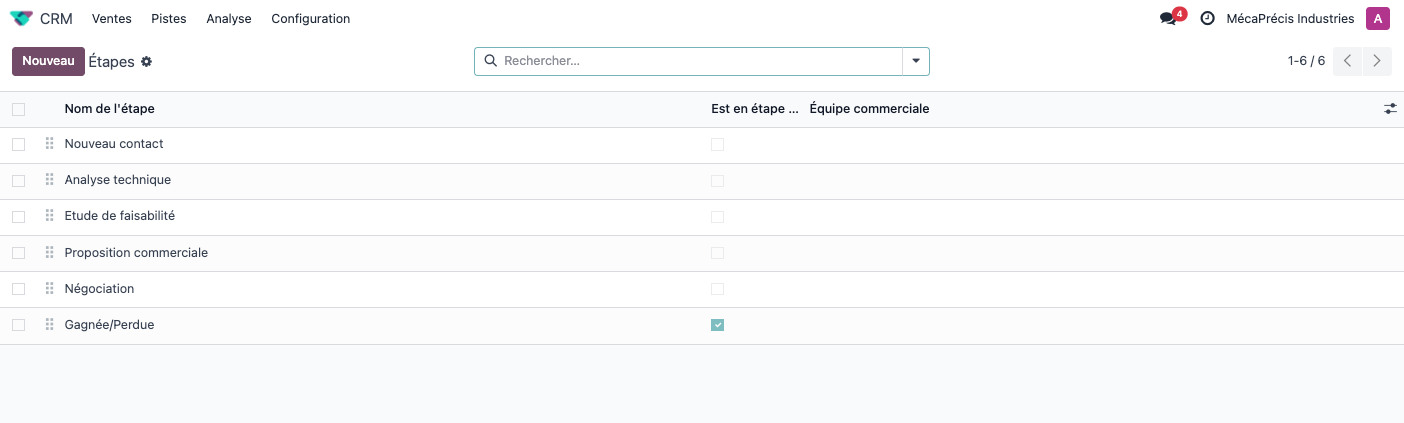
Task: Select the Gagnée/Perdue row checkbox
Action: 18,325
